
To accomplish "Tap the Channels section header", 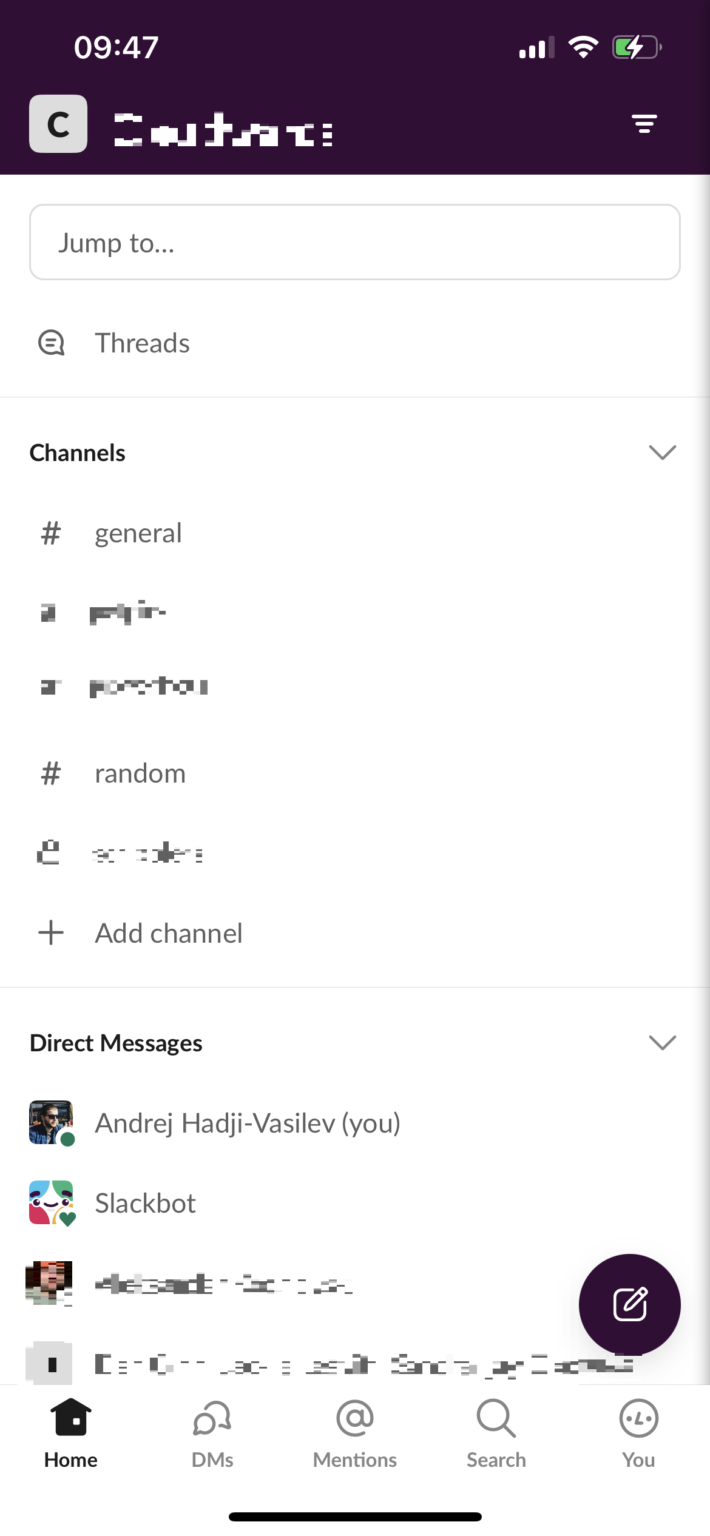I will click(x=77, y=452).
